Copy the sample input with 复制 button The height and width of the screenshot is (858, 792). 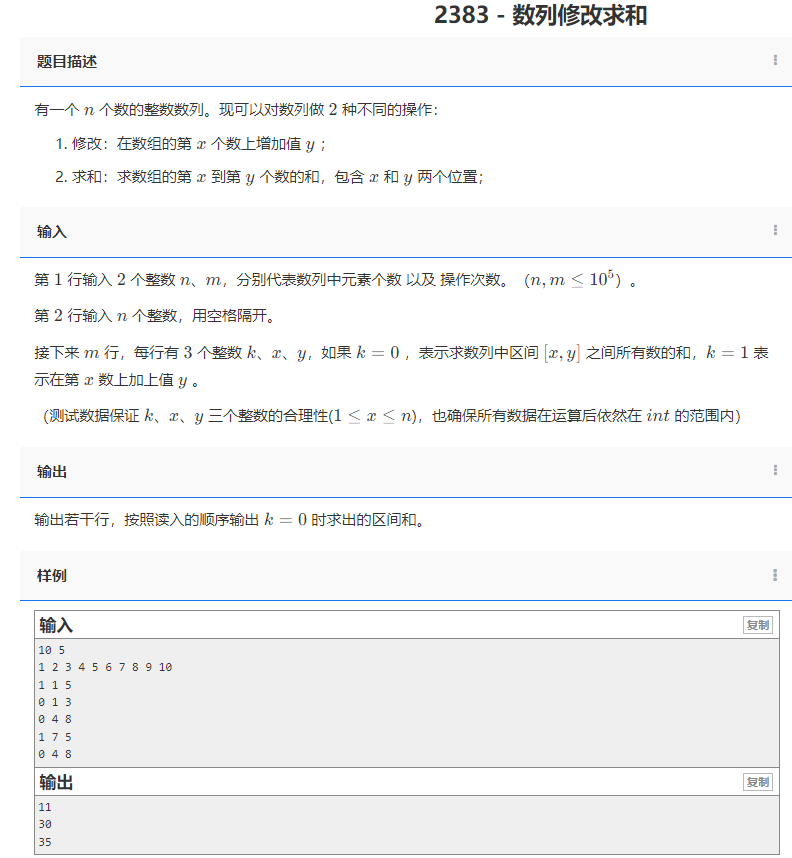[x=758, y=625]
